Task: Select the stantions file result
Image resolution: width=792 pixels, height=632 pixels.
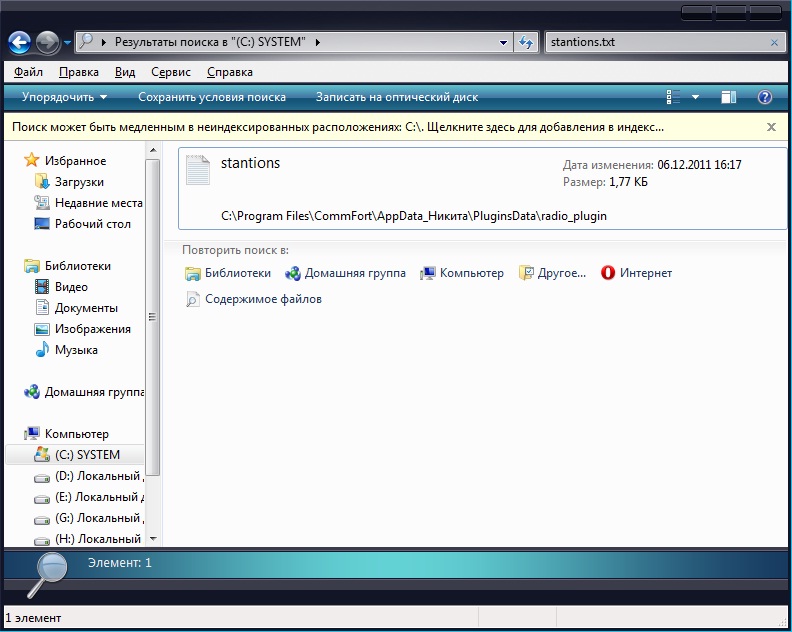Action: (250, 163)
